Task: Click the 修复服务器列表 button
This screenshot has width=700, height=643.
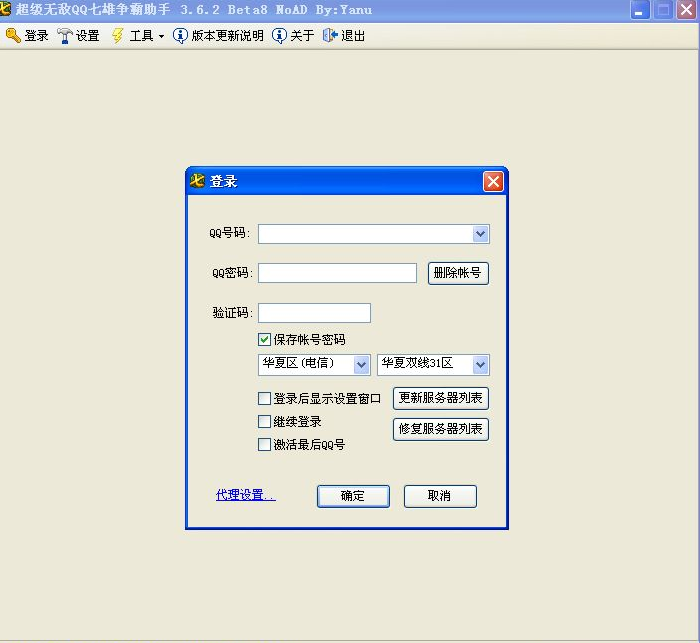Action: click(x=441, y=429)
